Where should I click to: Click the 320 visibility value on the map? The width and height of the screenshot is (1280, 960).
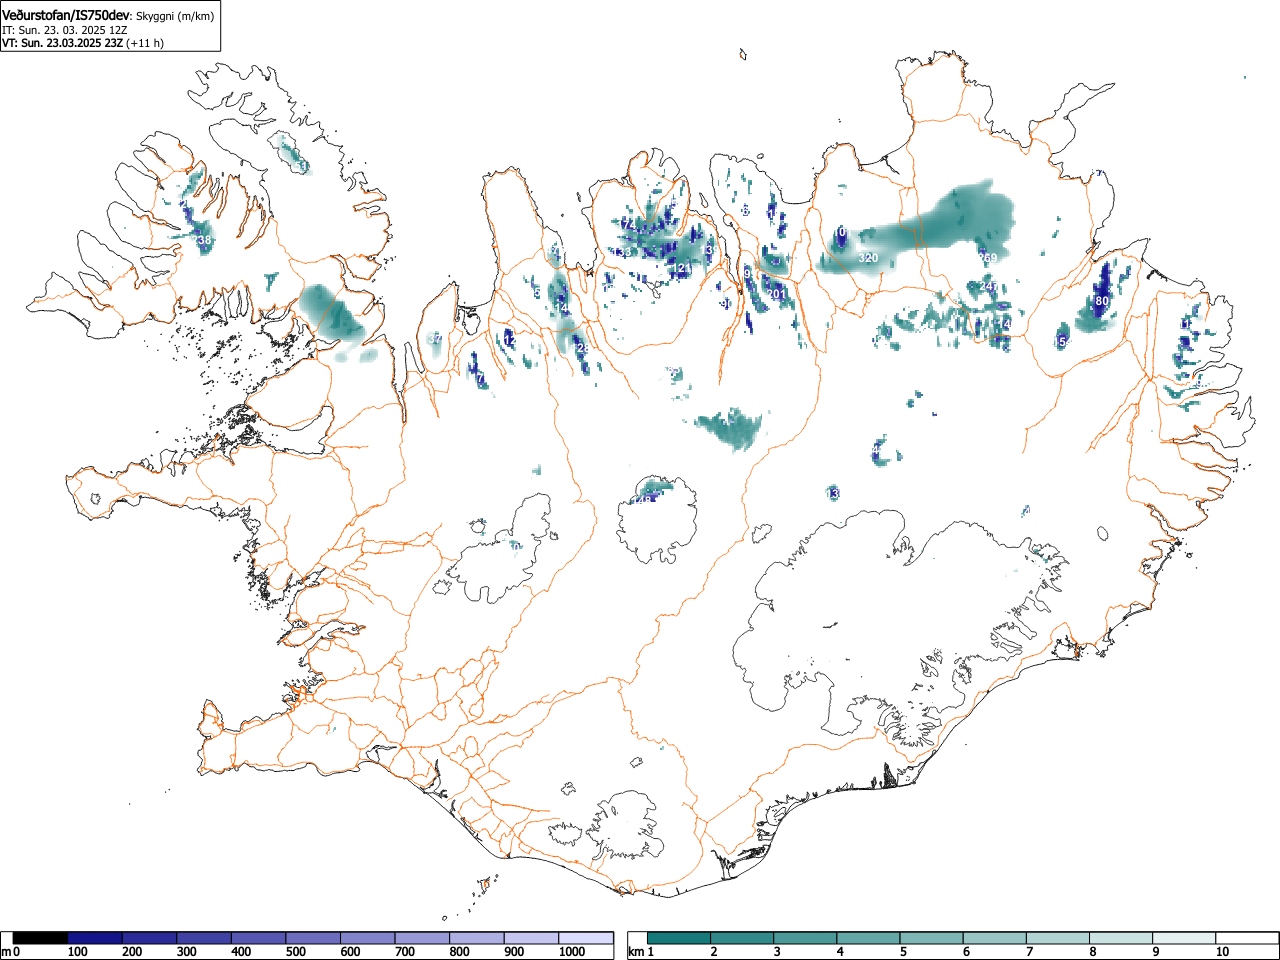[x=868, y=259]
